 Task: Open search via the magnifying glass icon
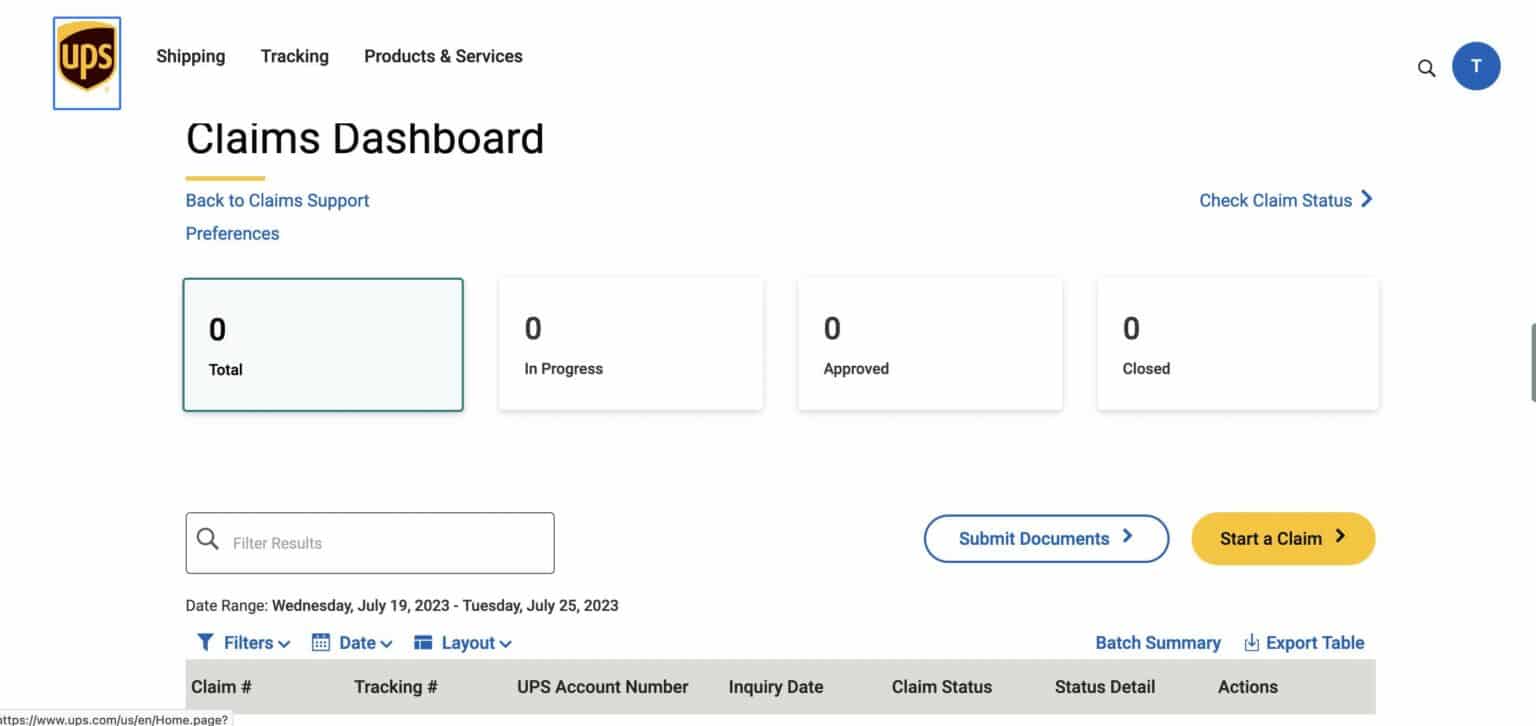[x=1426, y=68]
